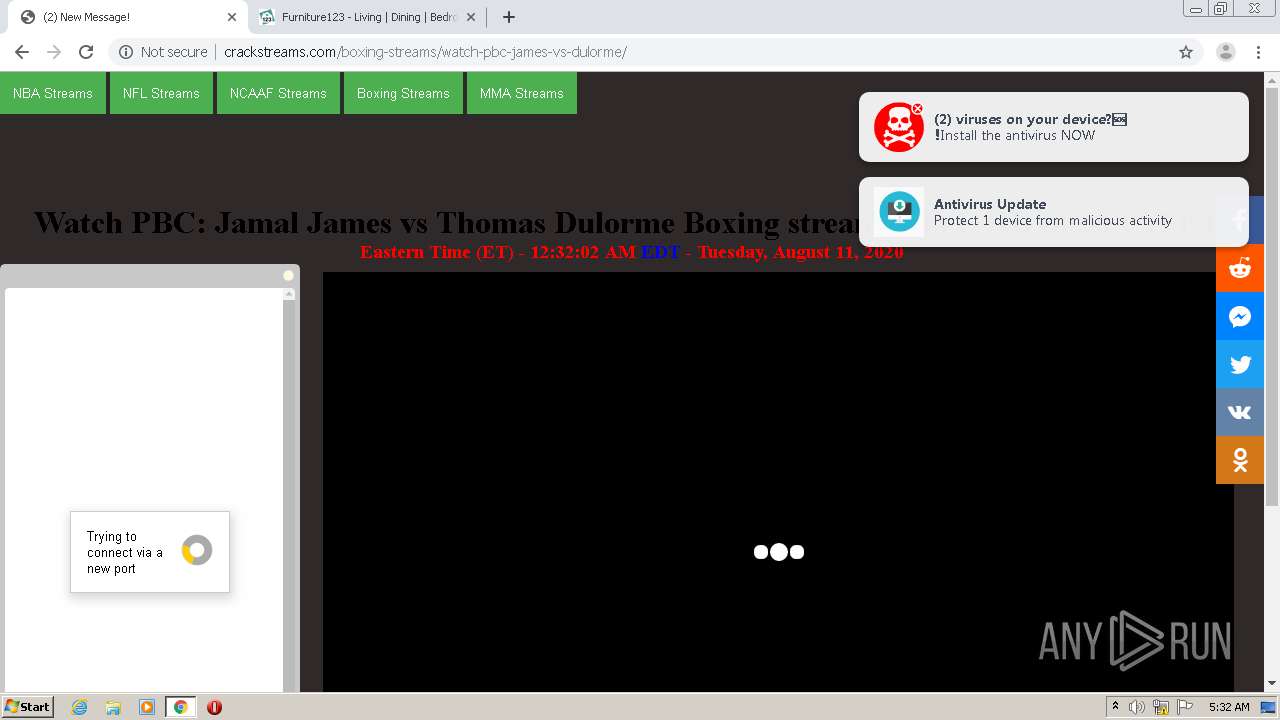This screenshot has height=720, width=1280.
Task: Open the Chrome three-dot menu
Action: 1258,52
